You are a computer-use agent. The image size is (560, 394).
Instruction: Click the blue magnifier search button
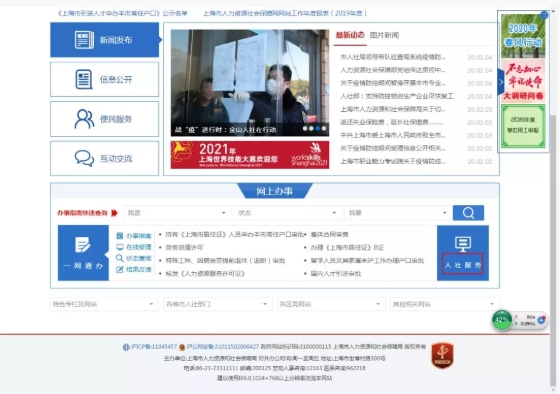click(x=468, y=213)
